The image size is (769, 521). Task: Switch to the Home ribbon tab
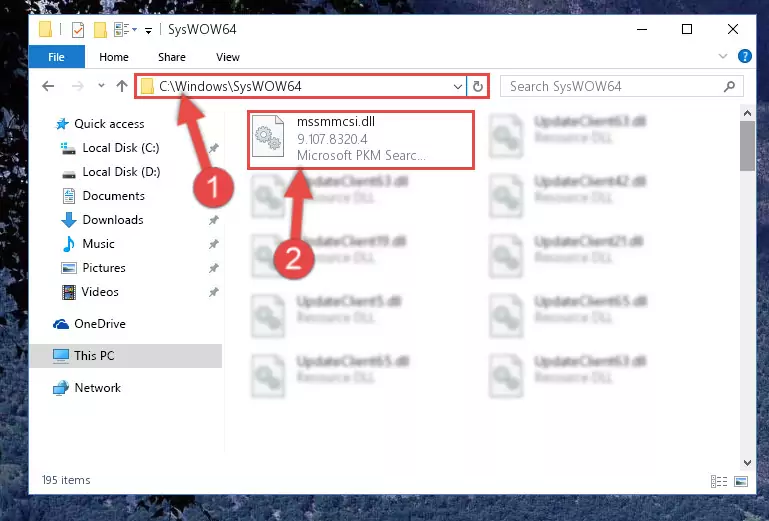[x=113, y=57]
